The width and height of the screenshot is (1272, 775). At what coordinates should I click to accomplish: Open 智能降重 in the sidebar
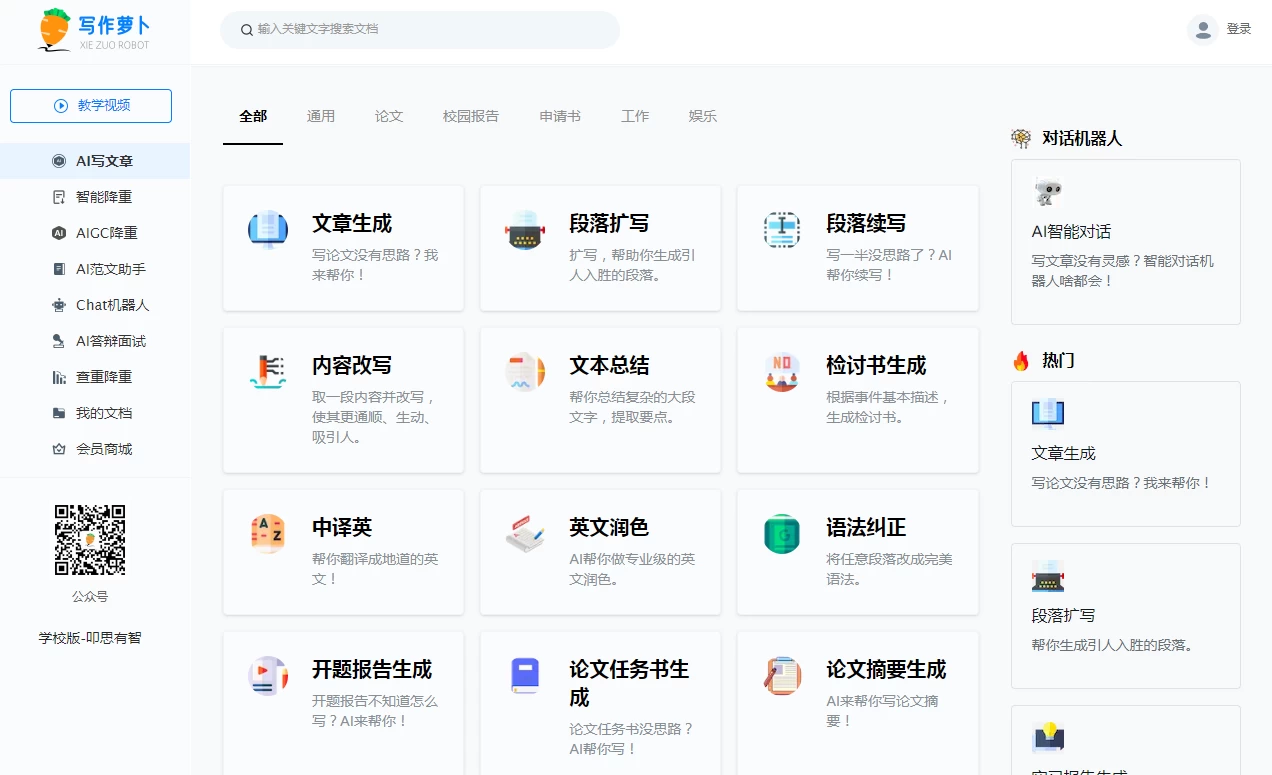tap(104, 197)
